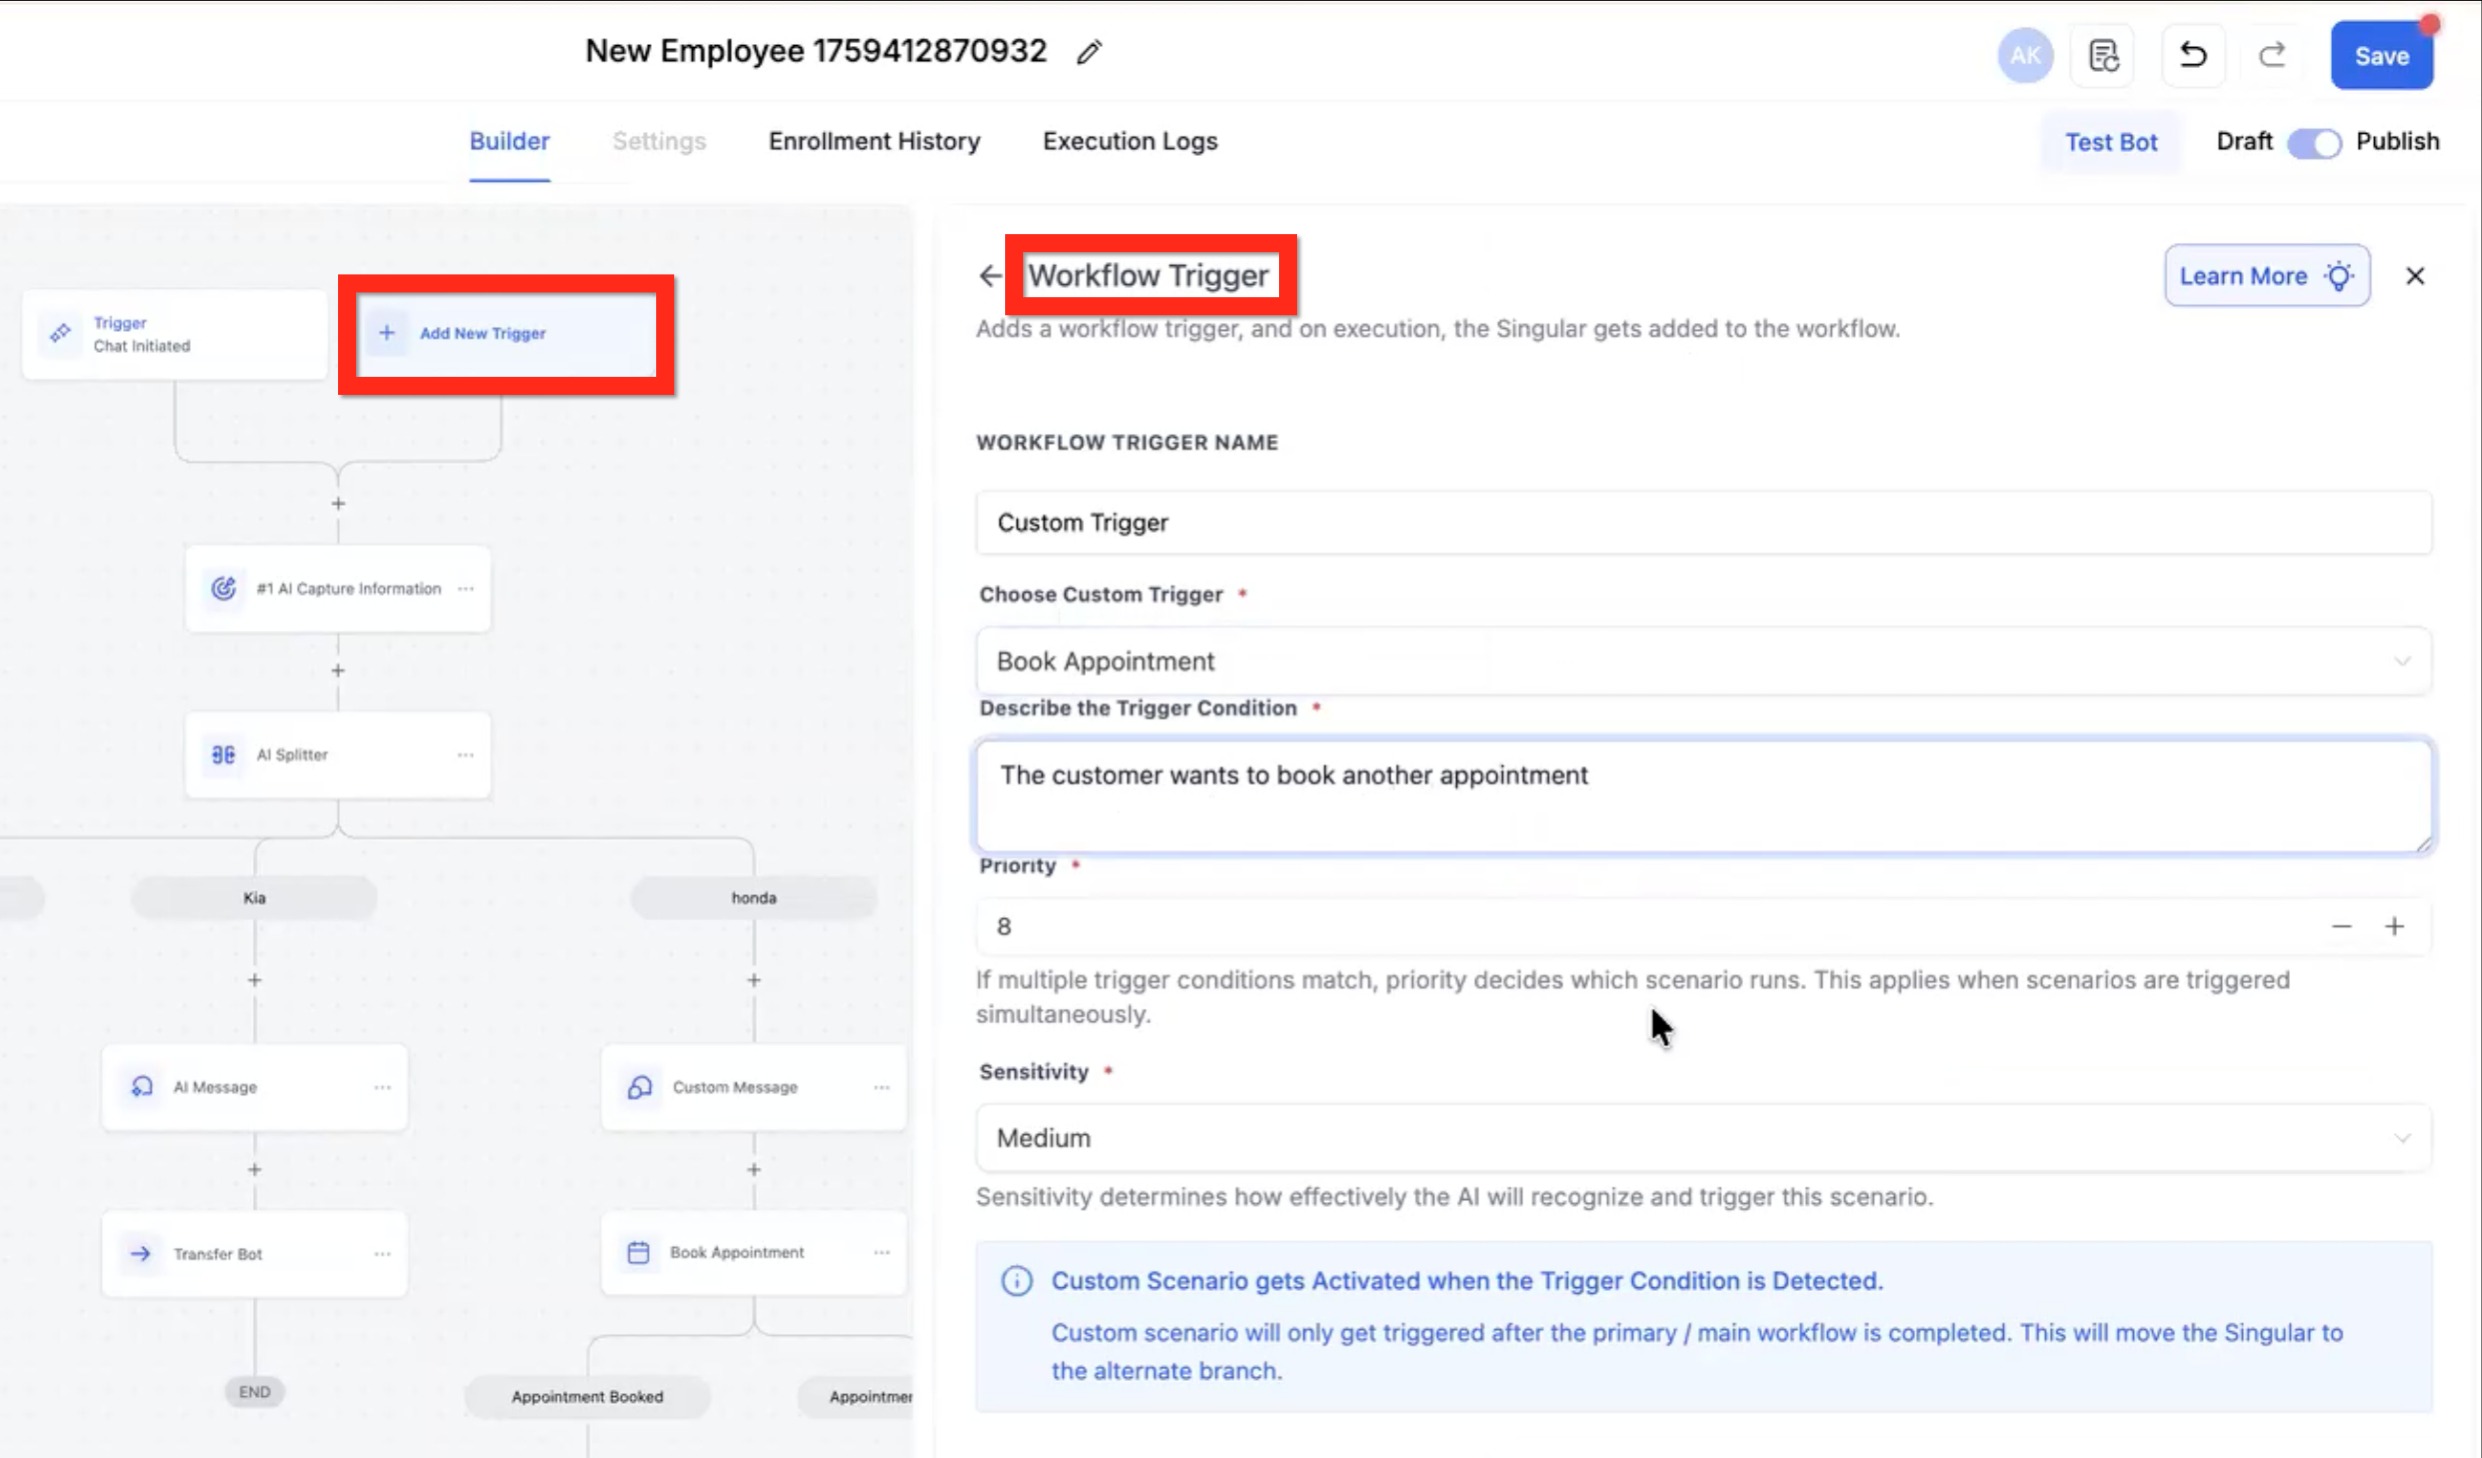Open the Execution Logs tab
The image size is (2482, 1458).
click(x=1130, y=142)
